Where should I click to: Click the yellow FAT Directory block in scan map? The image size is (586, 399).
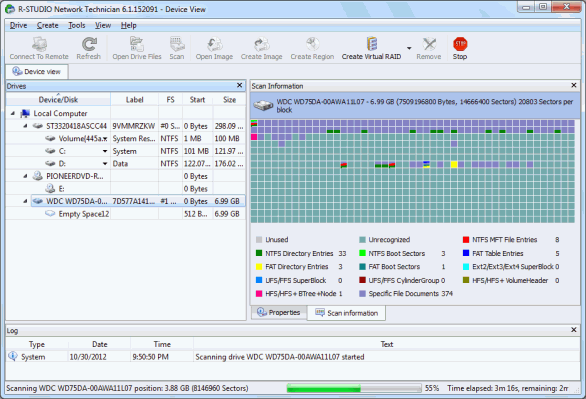click(x=454, y=164)
